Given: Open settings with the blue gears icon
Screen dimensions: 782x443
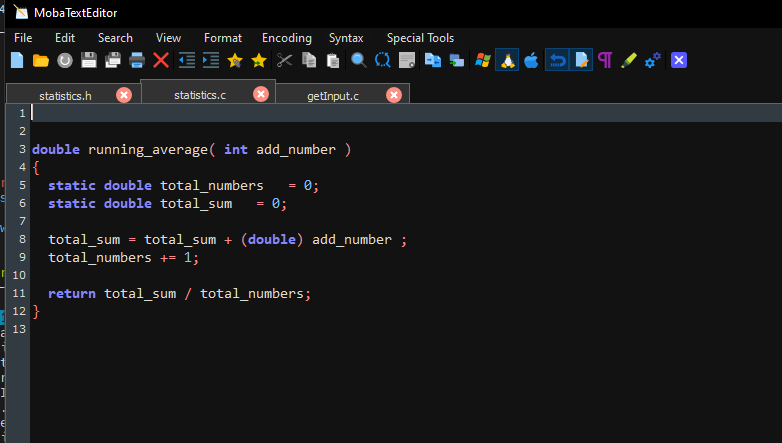Looking at the screenshot, I should pos(653,60).
